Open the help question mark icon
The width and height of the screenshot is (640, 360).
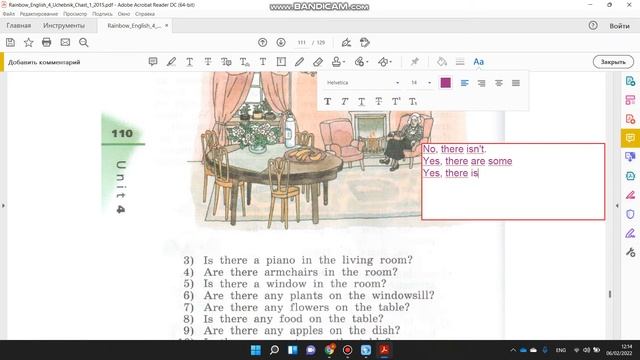(x=593, y=25)
